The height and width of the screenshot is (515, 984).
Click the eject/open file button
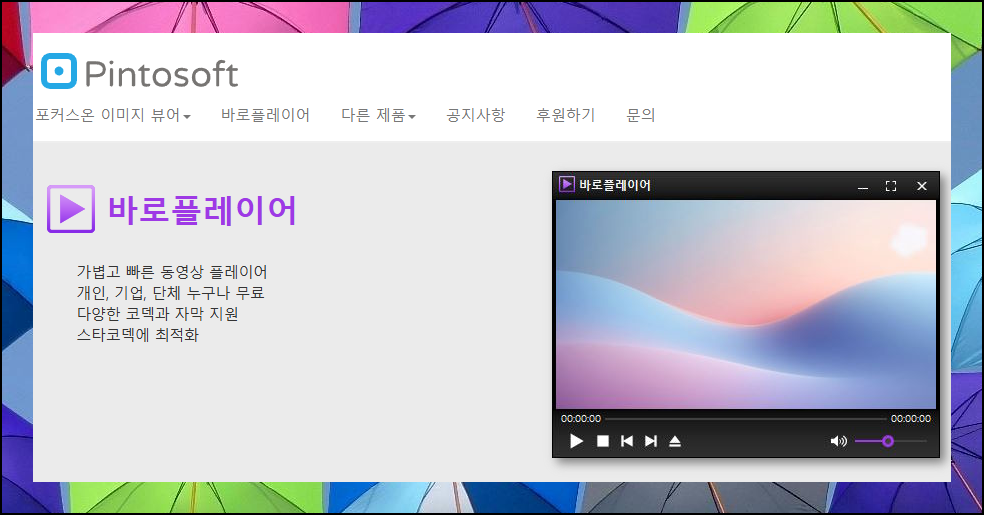675,442
